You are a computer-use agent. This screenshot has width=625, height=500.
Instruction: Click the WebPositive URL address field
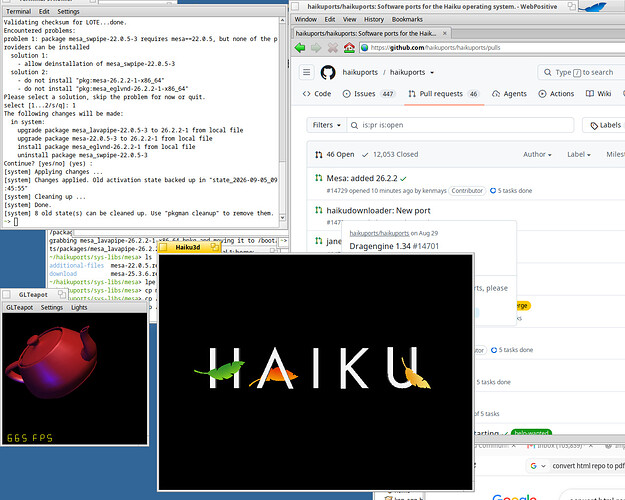point(494,48)
